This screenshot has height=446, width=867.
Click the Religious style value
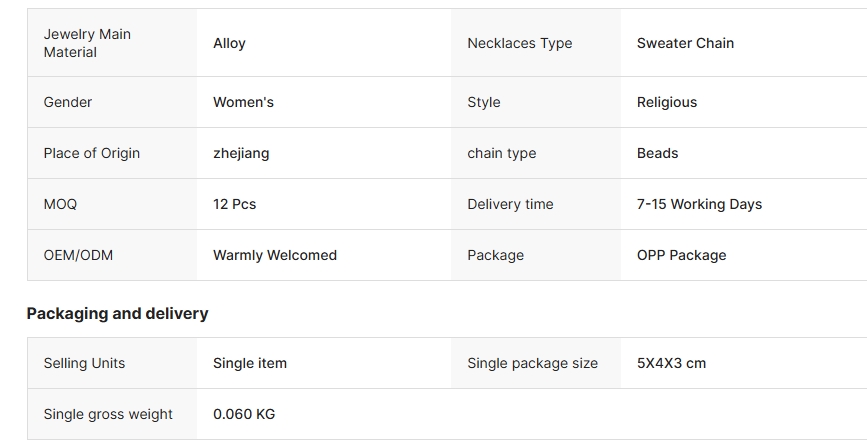[667, 102]
